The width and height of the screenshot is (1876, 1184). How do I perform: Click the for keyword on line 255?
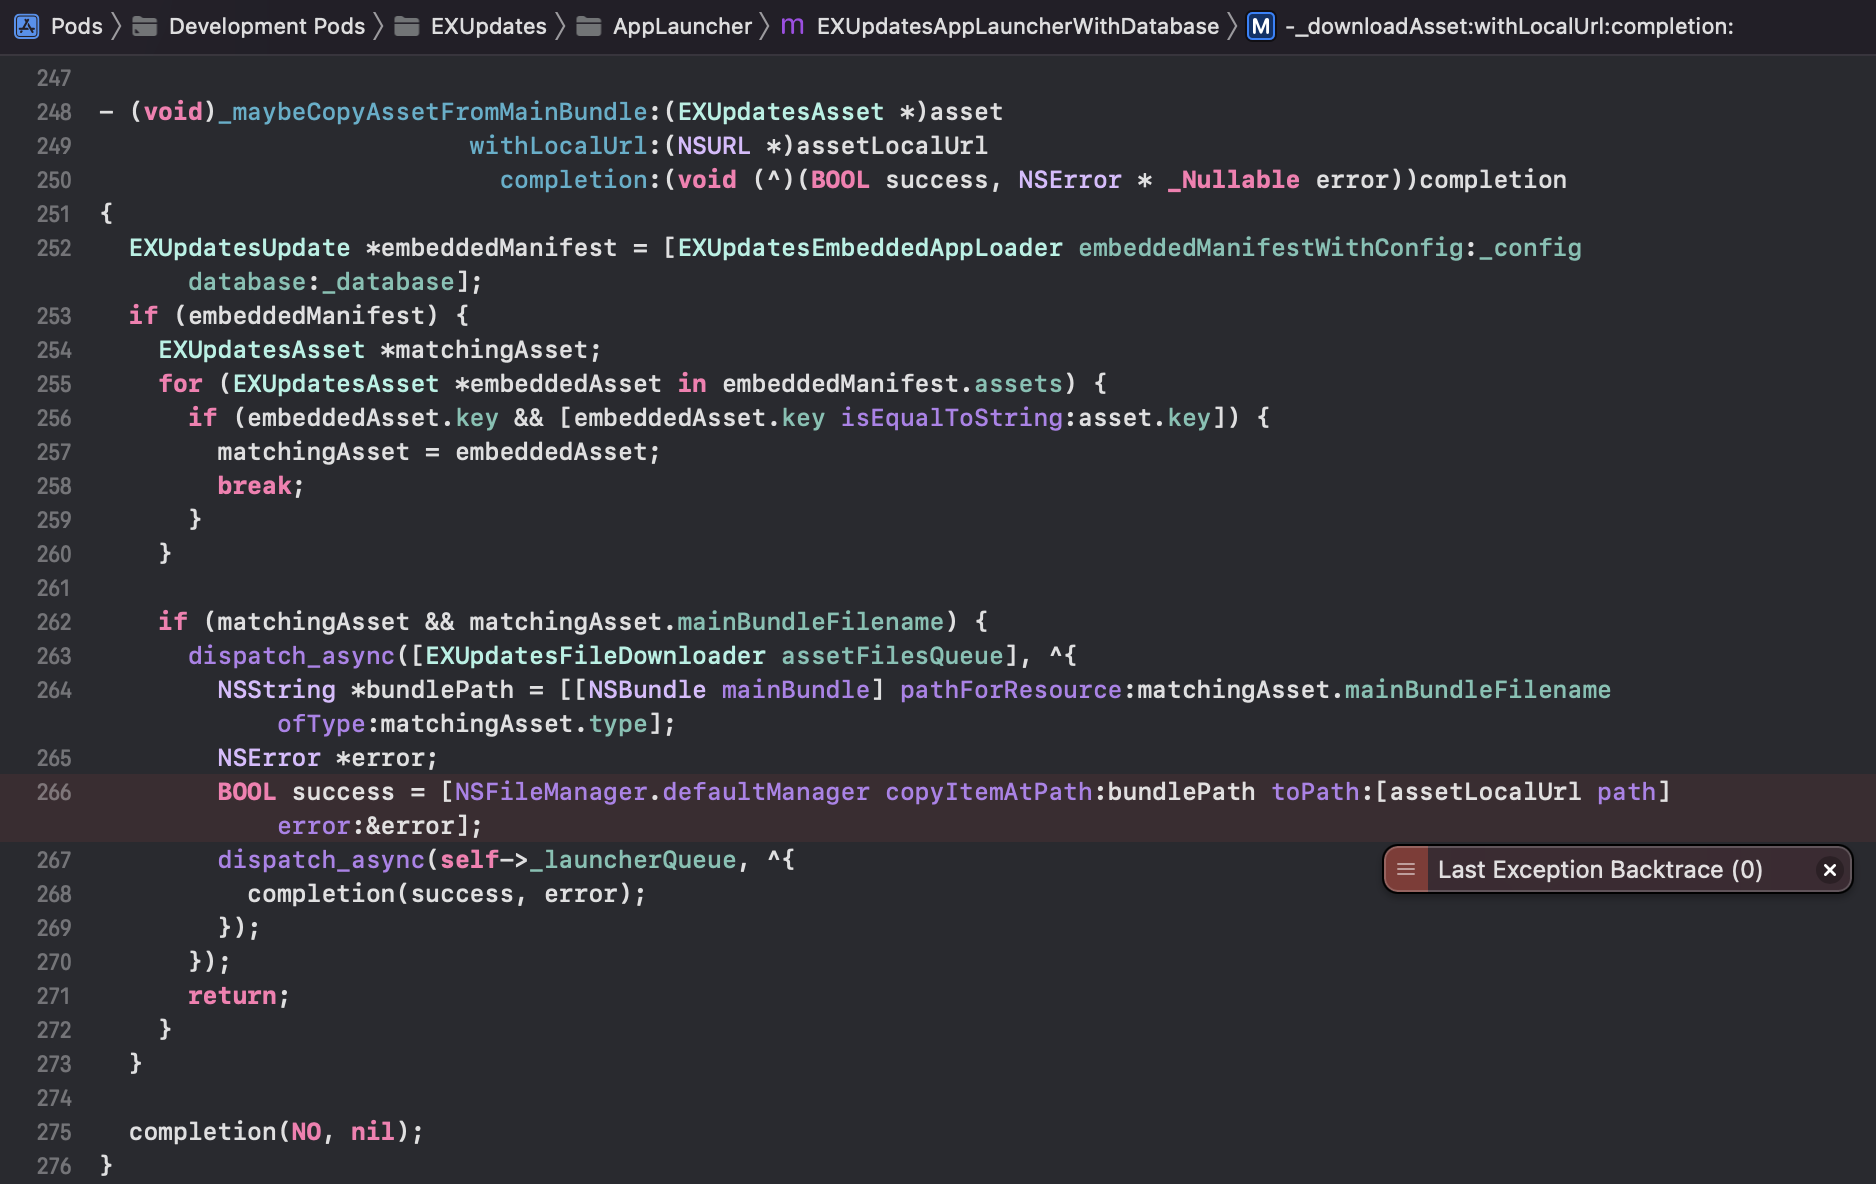click(181, 384)
